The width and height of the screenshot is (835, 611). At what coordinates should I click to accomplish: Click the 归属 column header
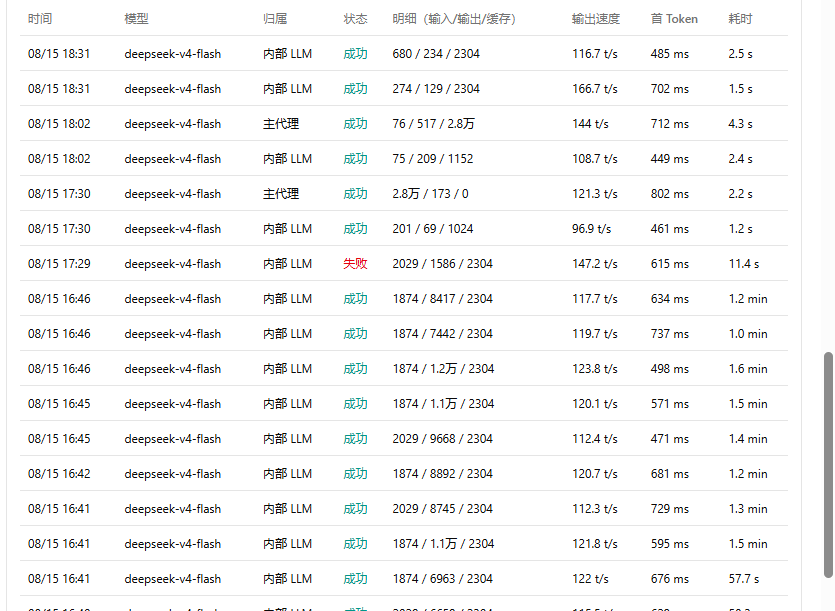[x=275, y=19]
